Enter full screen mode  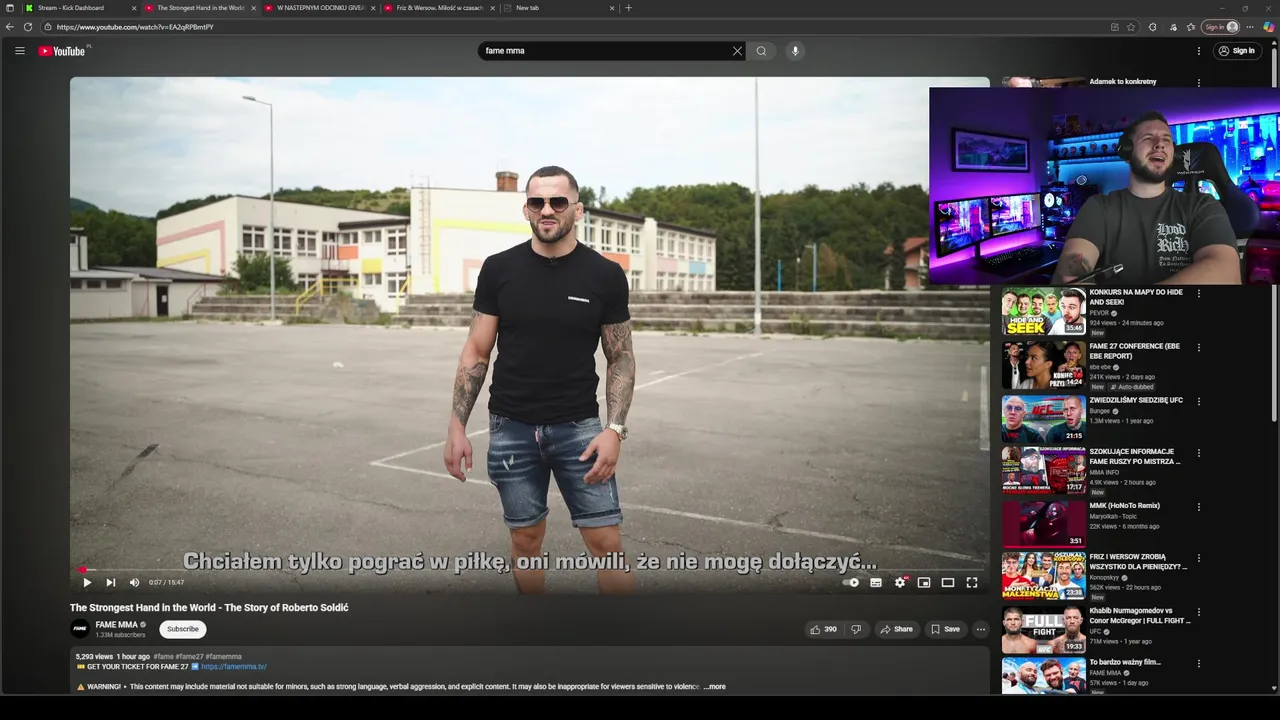pos(972,582)
